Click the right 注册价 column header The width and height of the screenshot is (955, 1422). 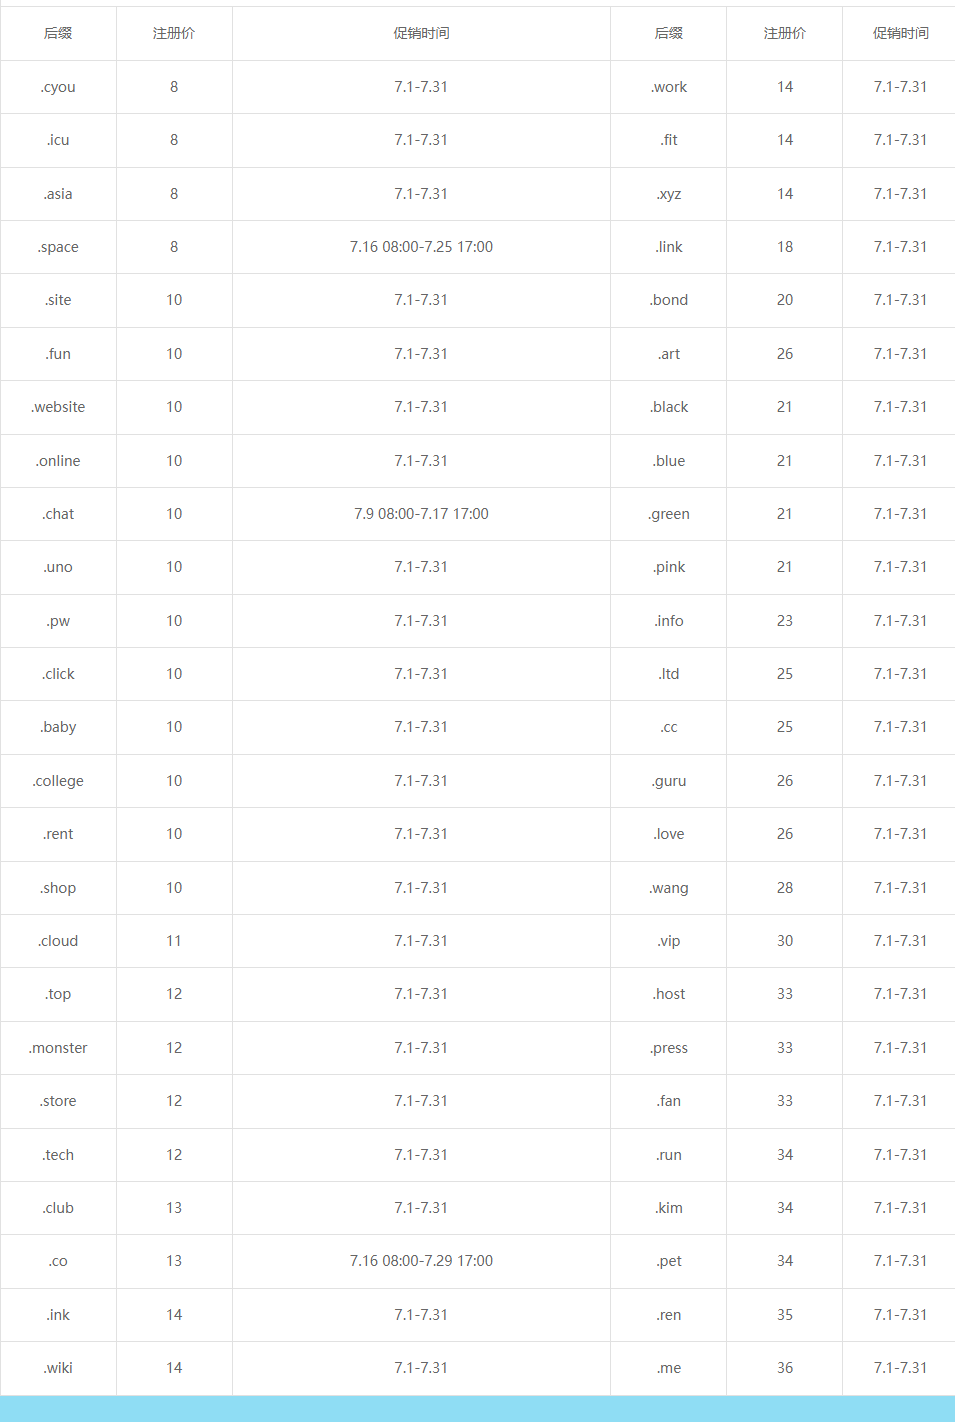(785, 33)
